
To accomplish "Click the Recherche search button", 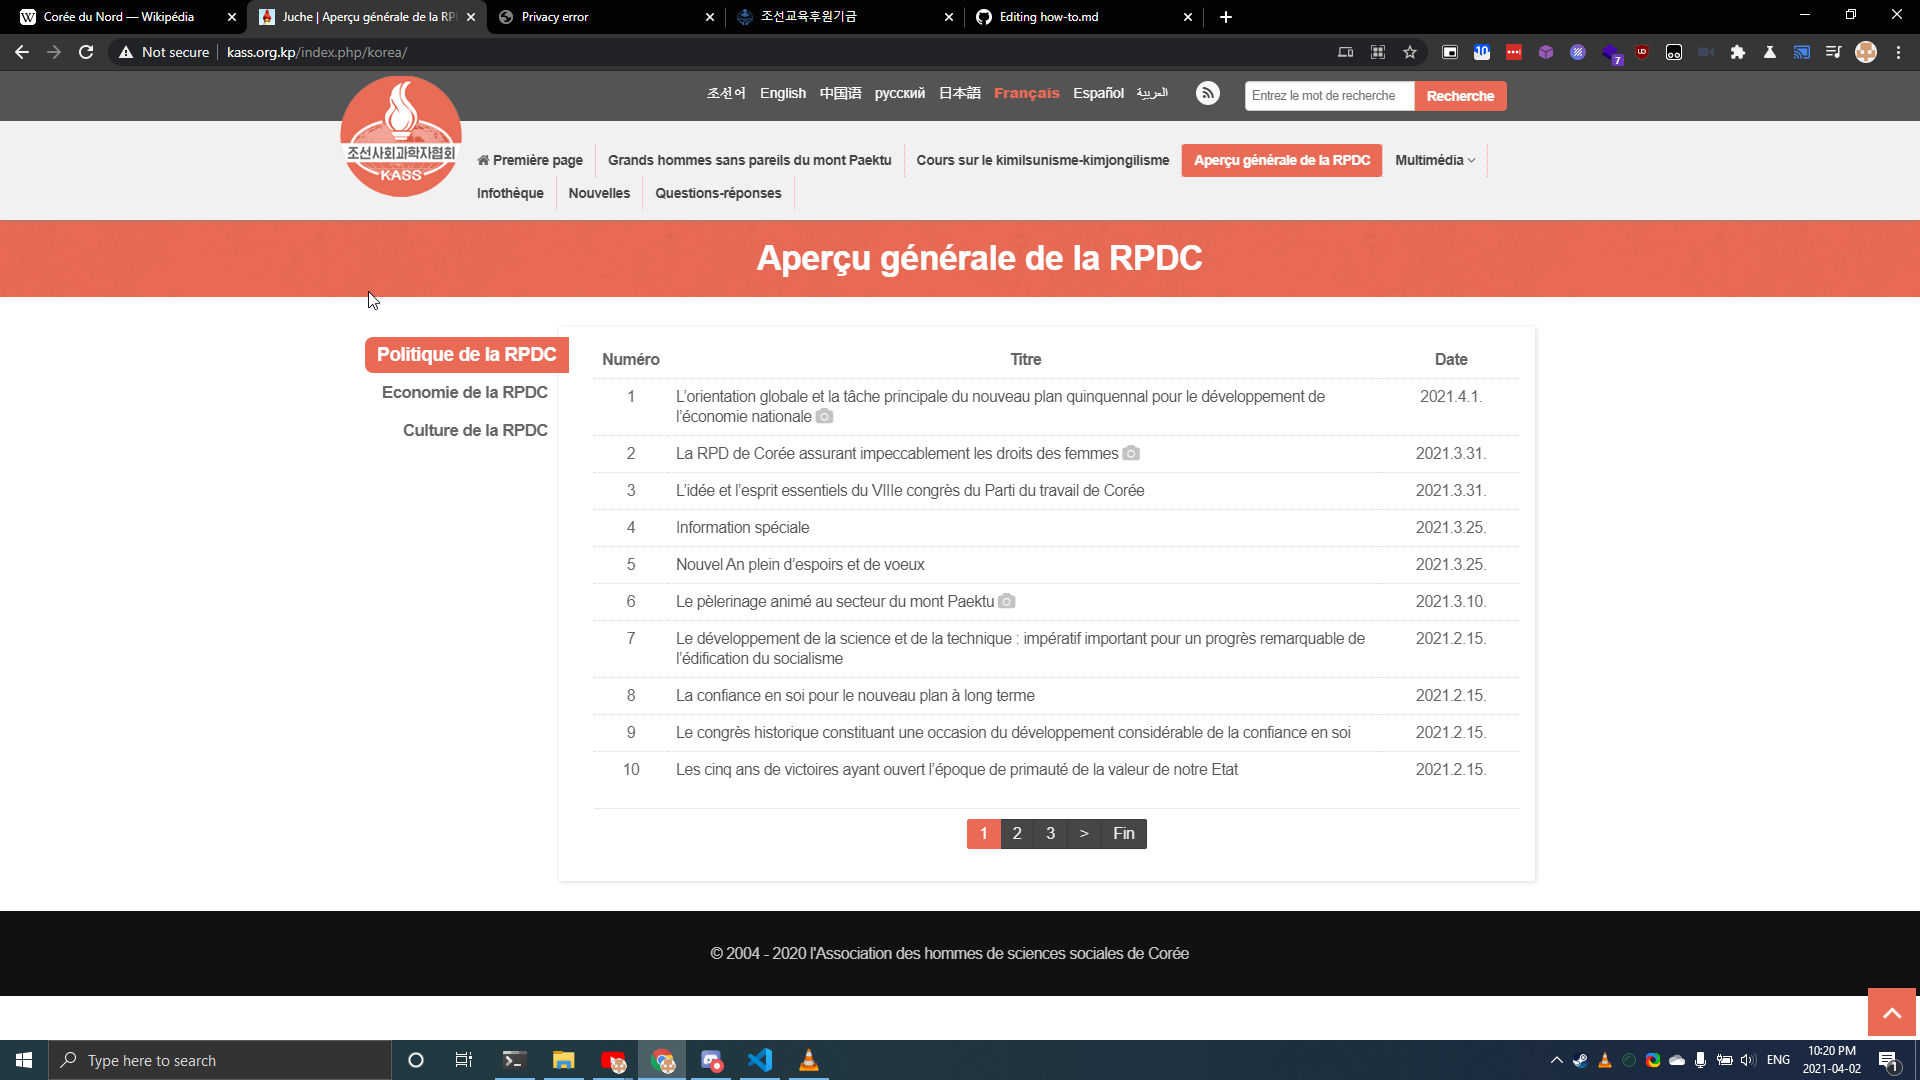I will pyautogui.click(x=1460, y=96).
